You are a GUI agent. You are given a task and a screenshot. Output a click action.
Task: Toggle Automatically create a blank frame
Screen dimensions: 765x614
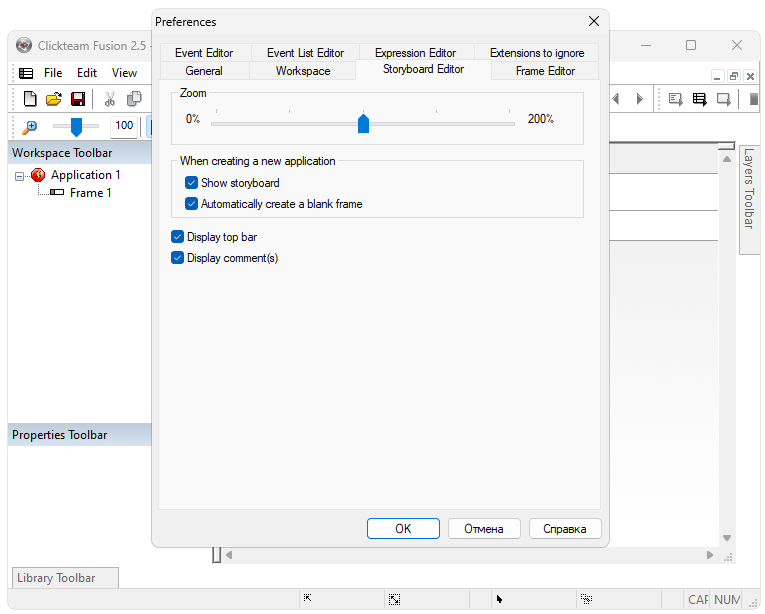click(x=191, y=204)
